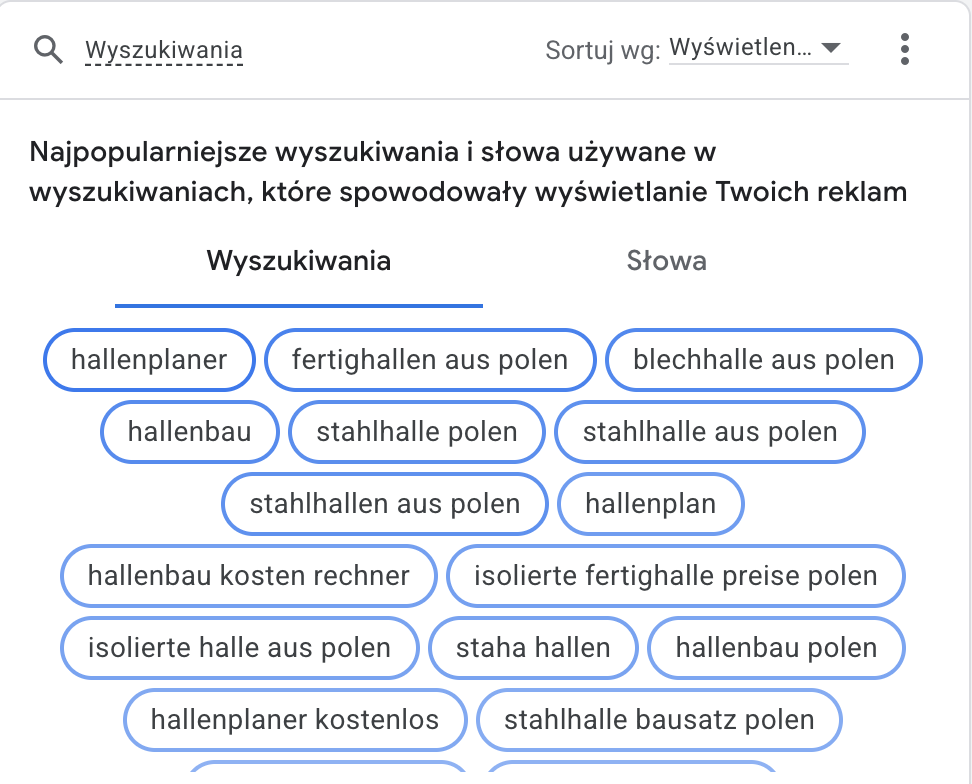Select the hallenplaner kostenlos chip
Viewport: 972px width, 784px height.
point(295,720)
